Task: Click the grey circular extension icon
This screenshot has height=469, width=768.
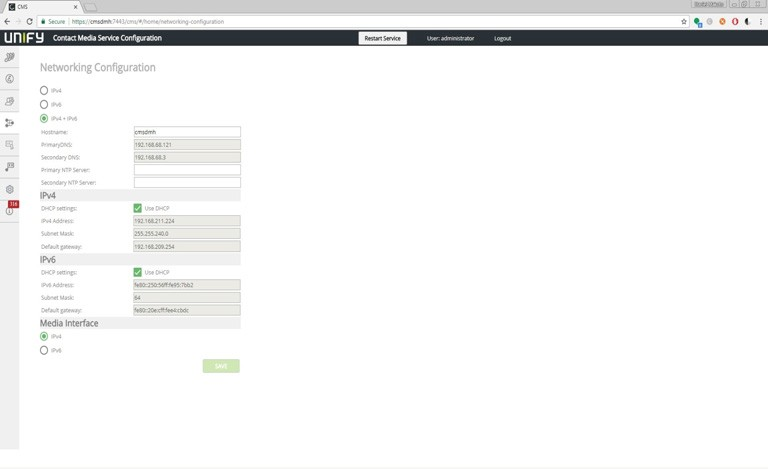Action: [x=710, y=22]
